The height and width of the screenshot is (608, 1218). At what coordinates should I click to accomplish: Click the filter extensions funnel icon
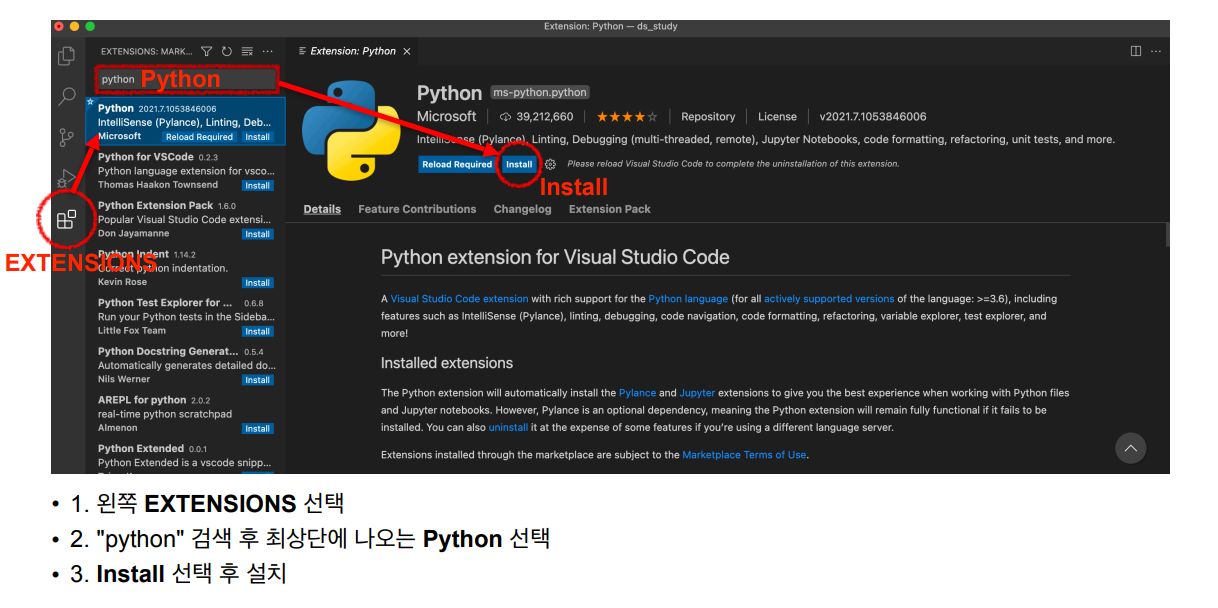tap(206, 51)
